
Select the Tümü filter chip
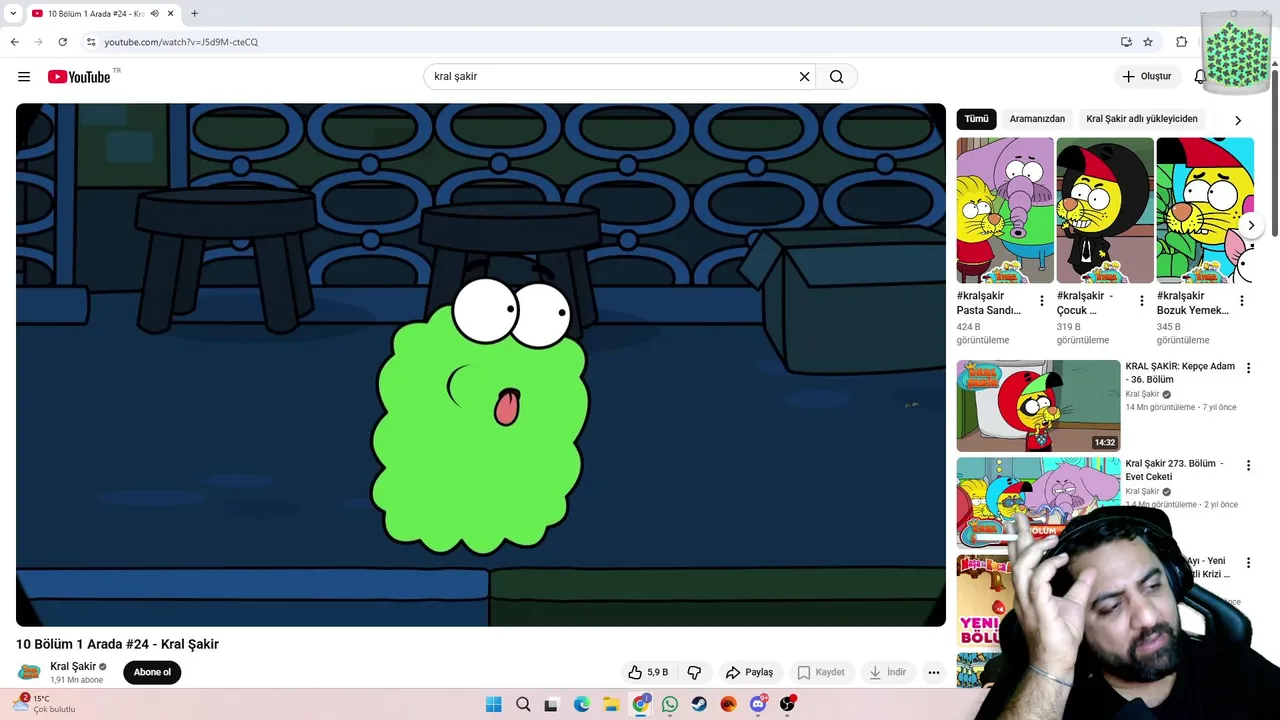tap(976, 119)
